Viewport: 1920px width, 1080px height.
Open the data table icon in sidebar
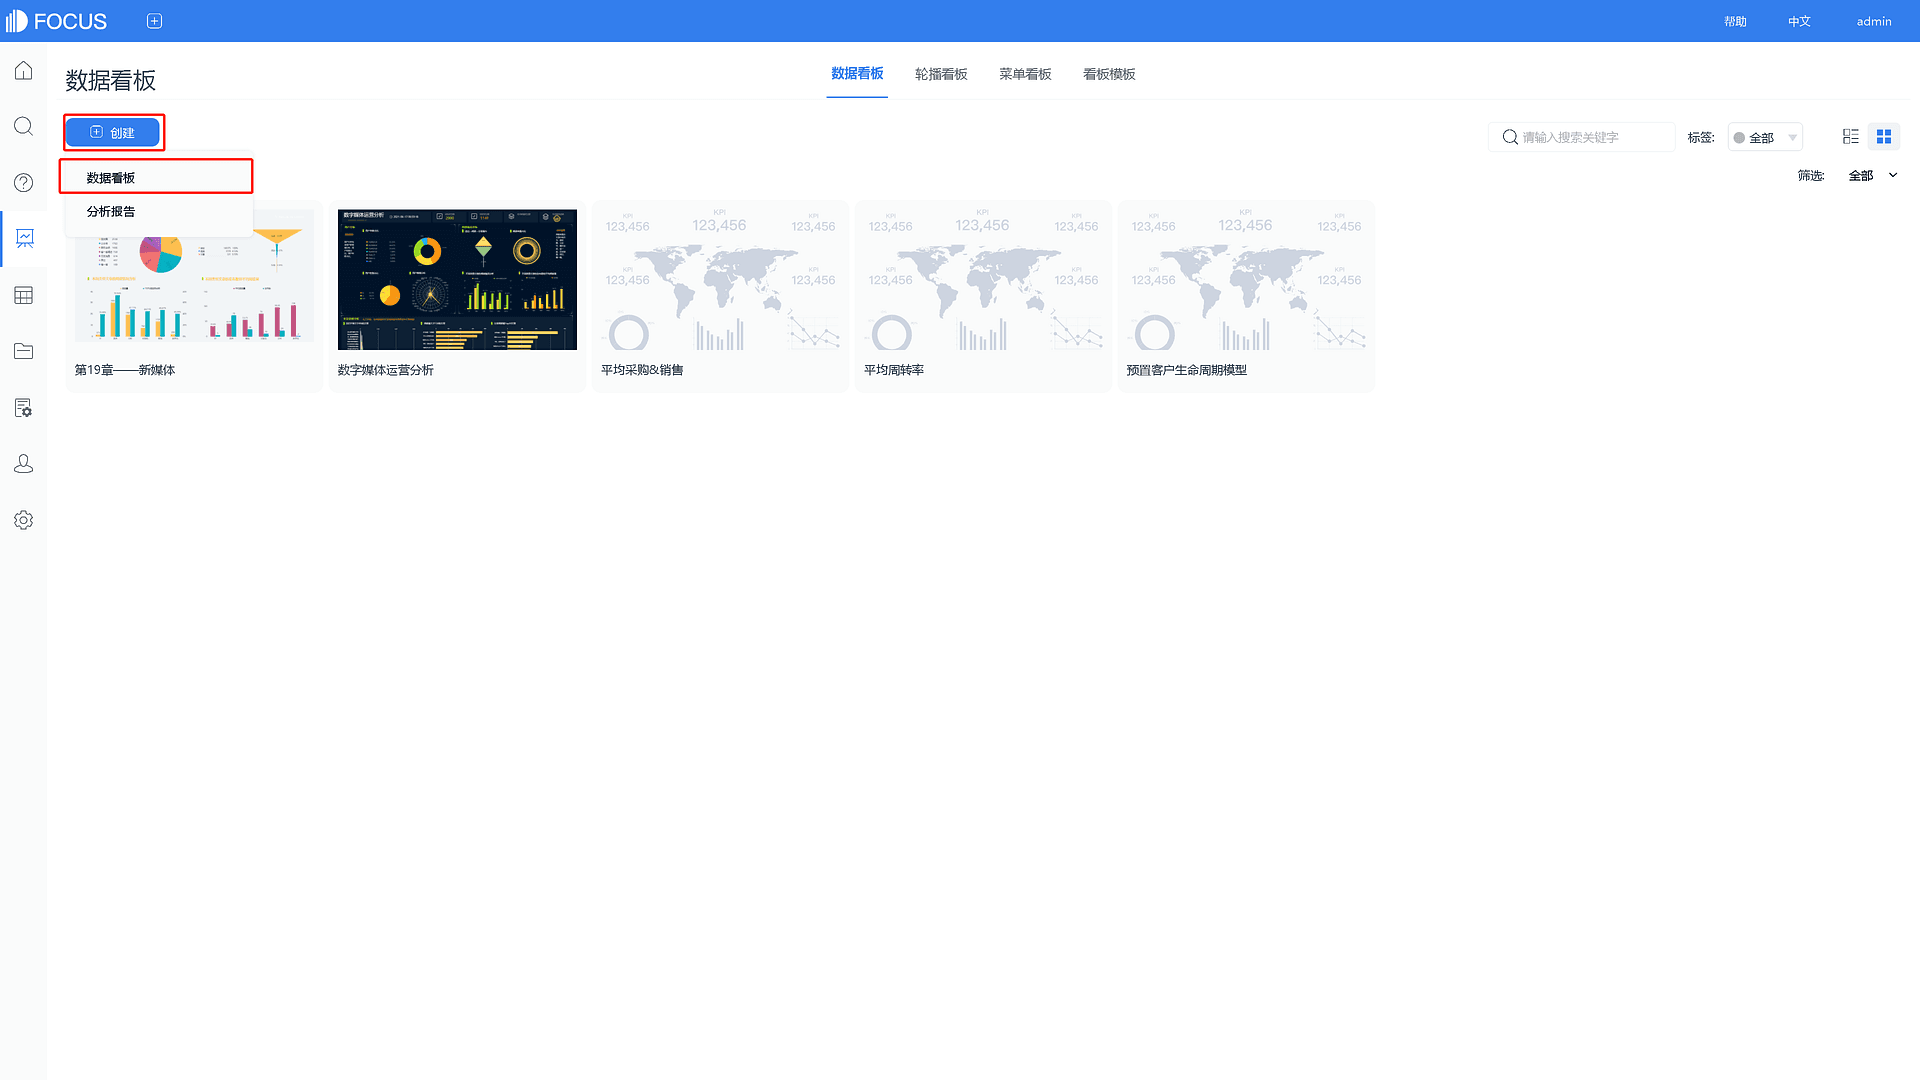tap(23, 295)
